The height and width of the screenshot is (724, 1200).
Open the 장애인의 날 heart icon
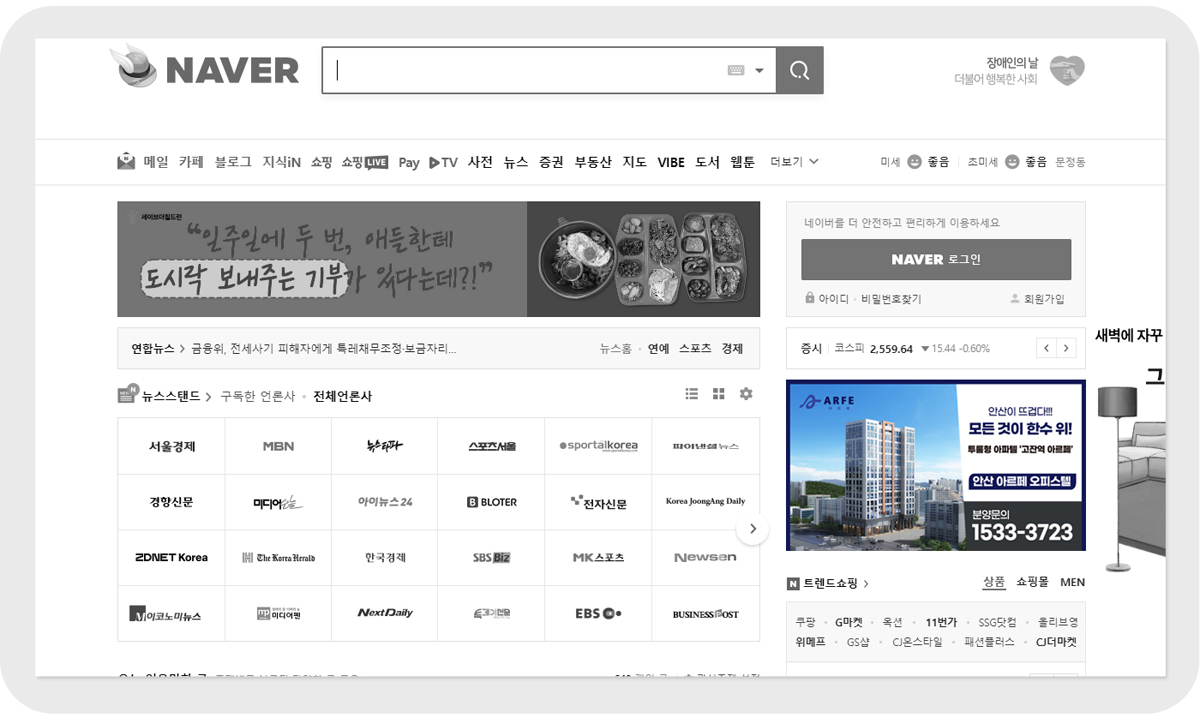[x=1067, y=70]
